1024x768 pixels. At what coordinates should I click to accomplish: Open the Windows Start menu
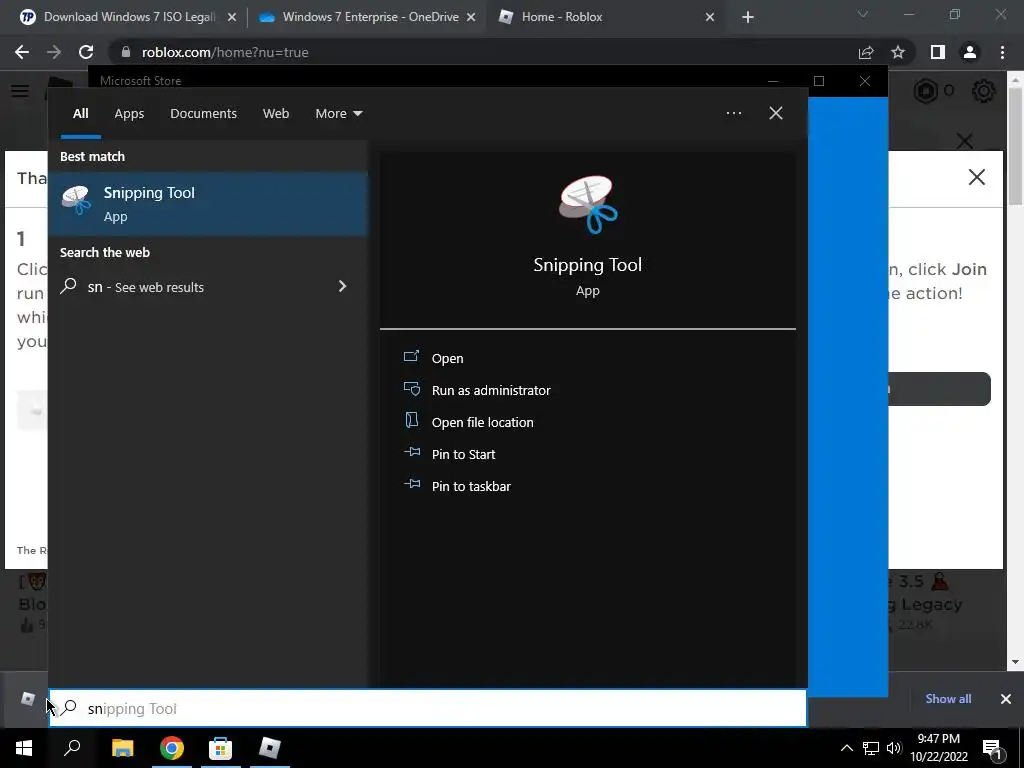coord(24,748)
